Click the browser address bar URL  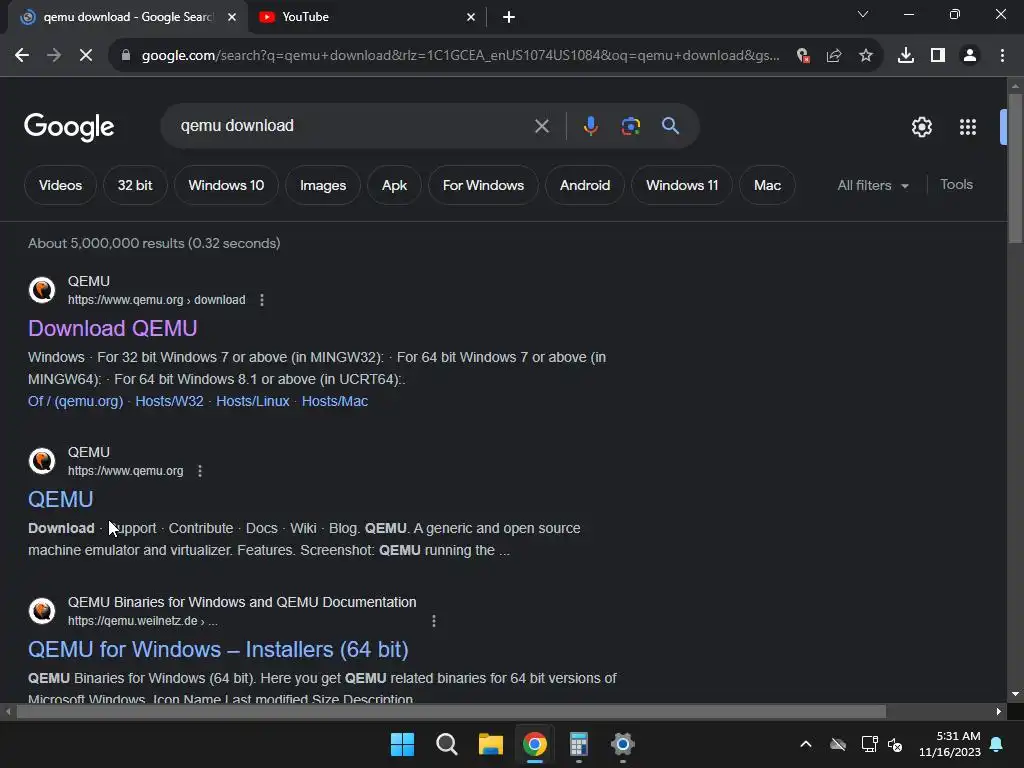(x=460, y=56)
